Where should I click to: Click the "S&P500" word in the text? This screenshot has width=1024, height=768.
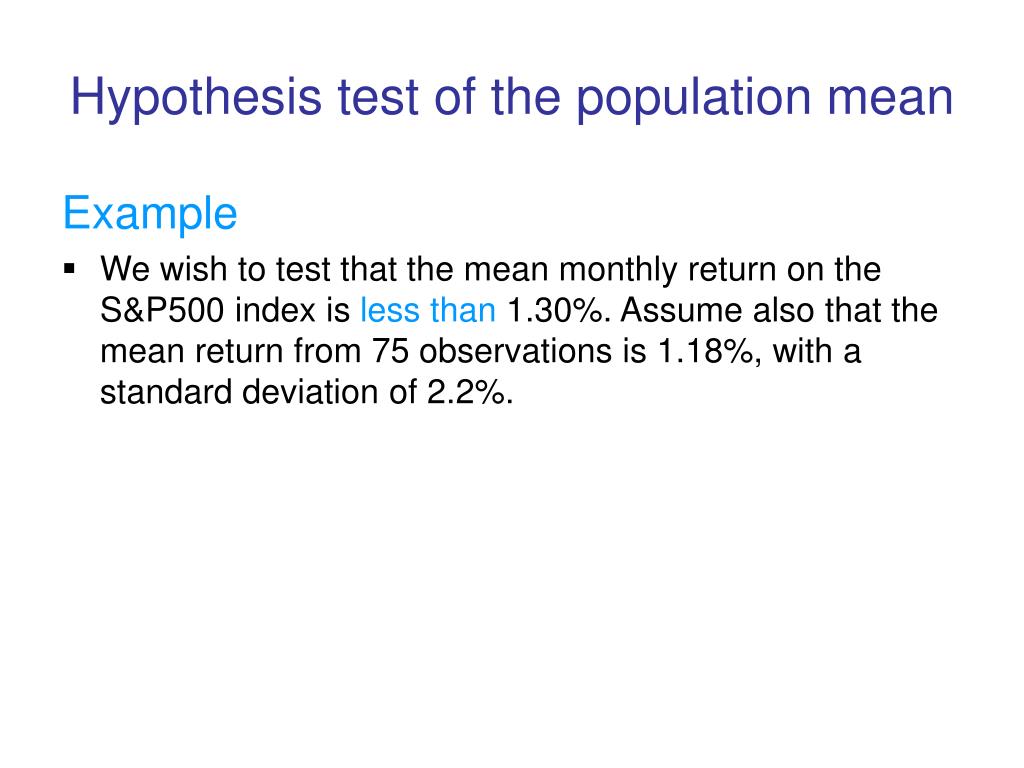(162, 310)
